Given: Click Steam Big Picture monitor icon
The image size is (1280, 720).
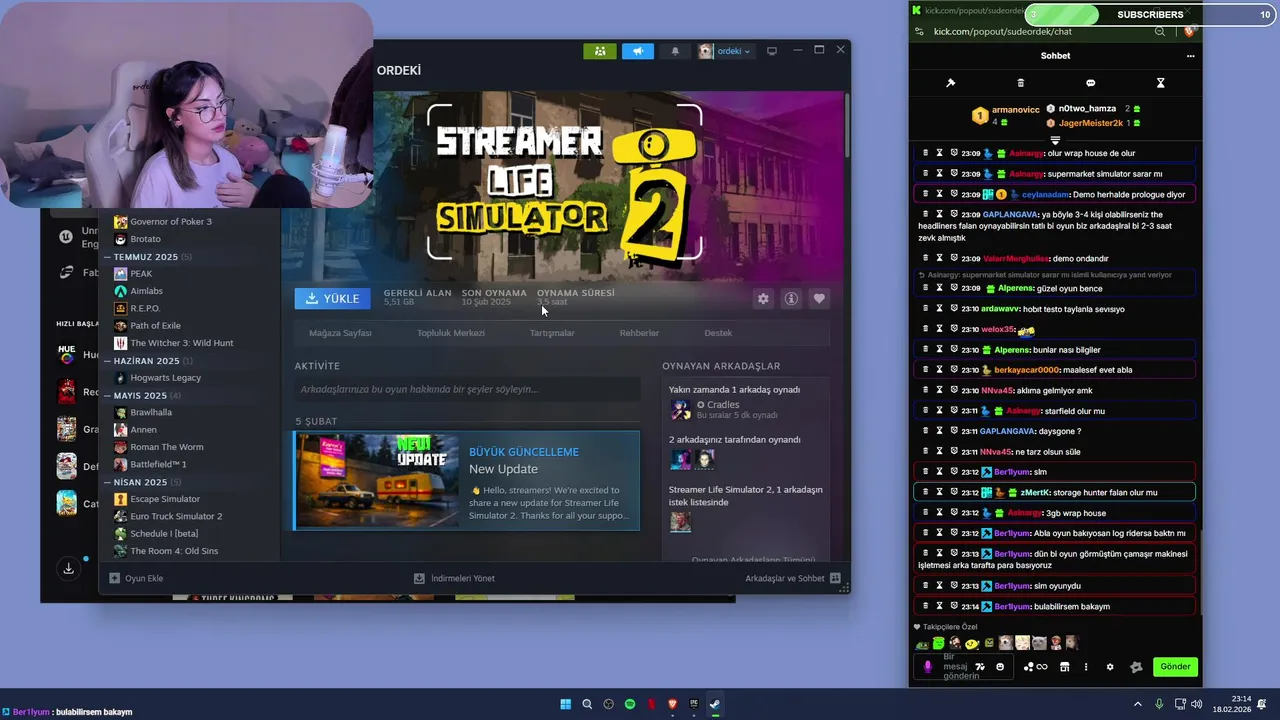Looking at the screenshot, I should pyautogui.click(x=772, y=51).
